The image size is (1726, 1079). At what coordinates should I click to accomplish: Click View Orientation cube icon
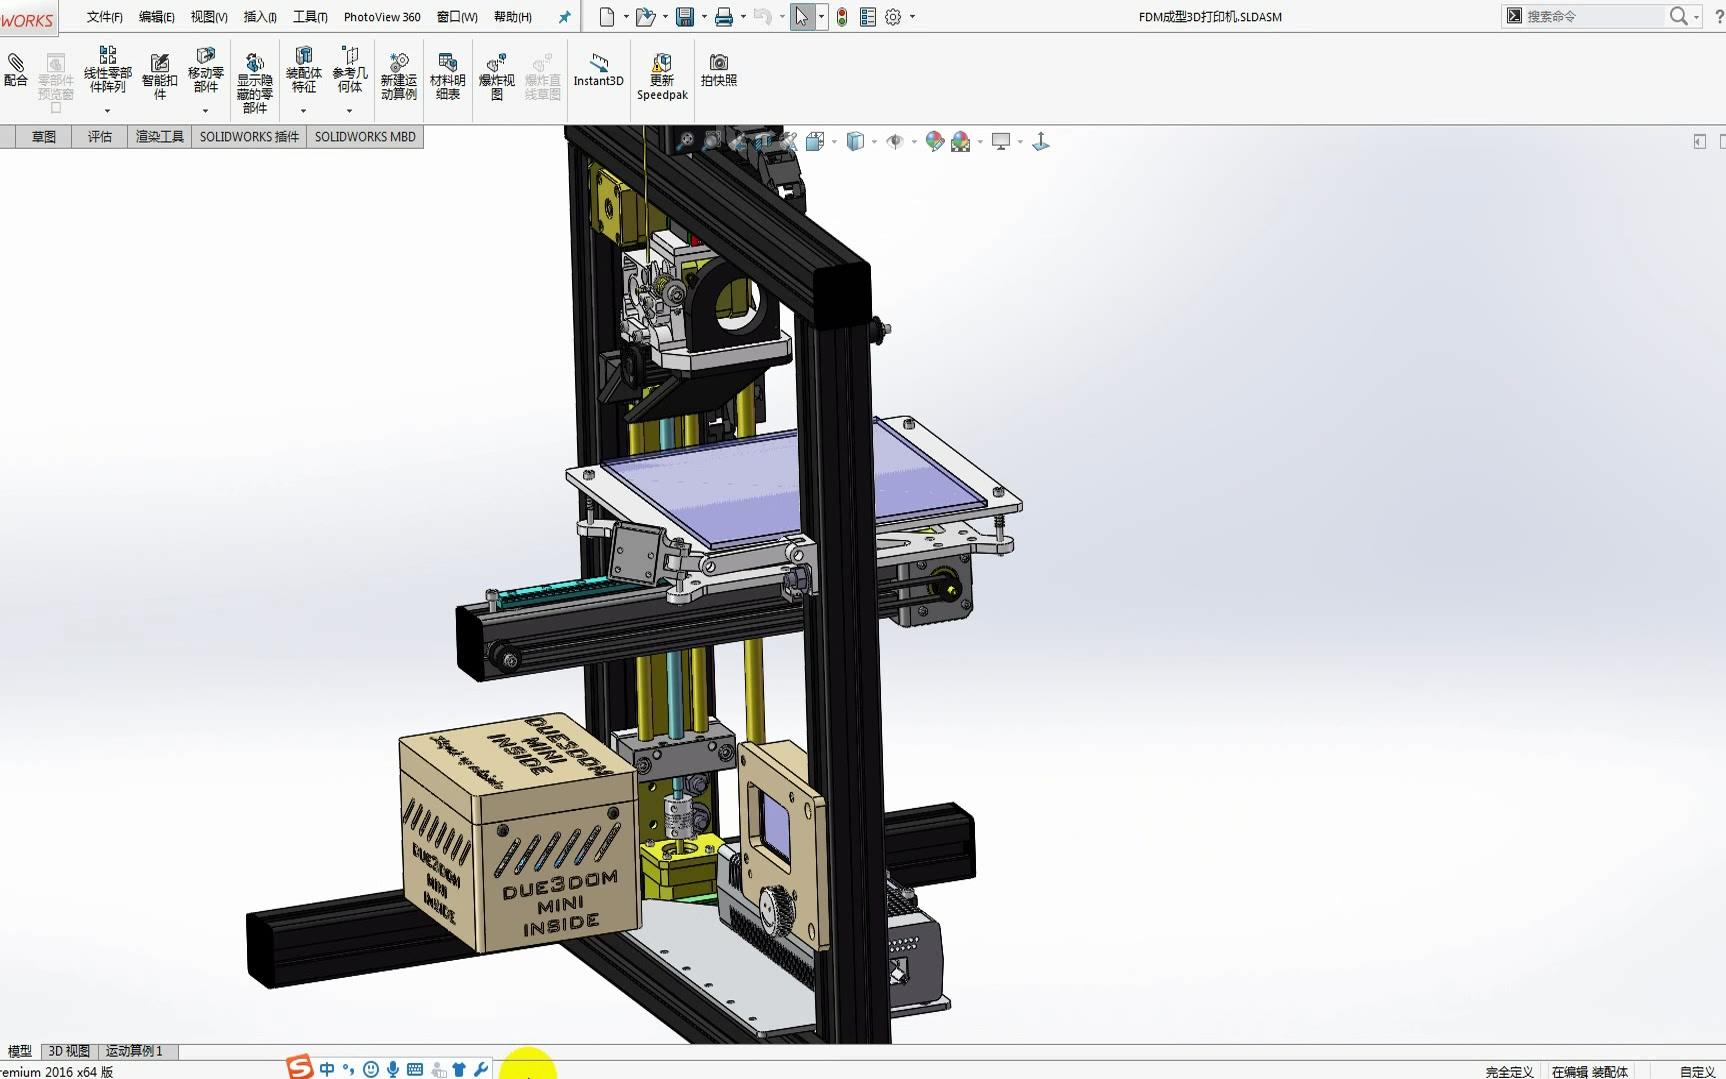coord(815,142)
